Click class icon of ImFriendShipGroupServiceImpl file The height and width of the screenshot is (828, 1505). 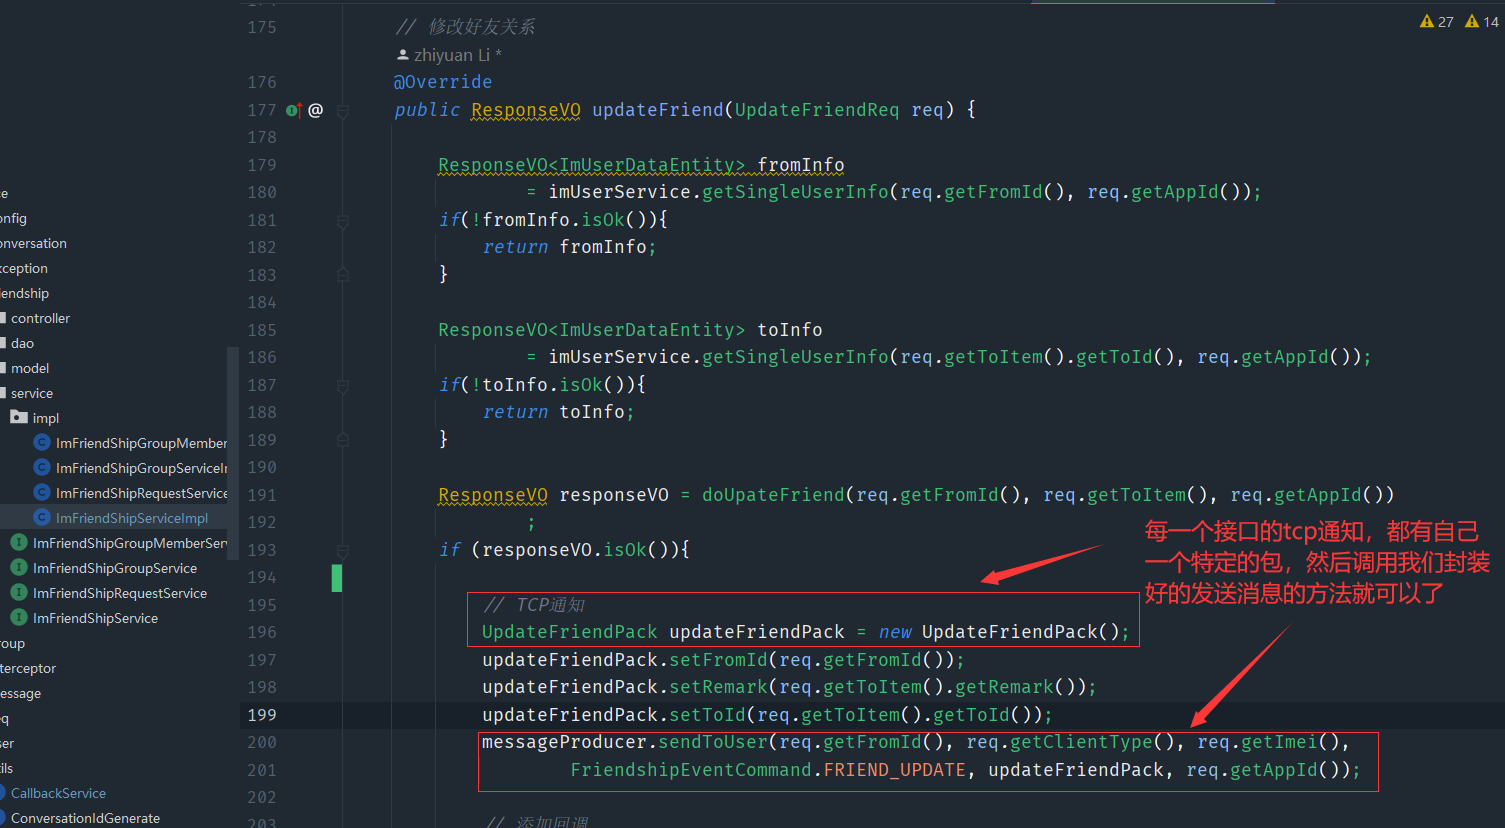click(42, 467)
